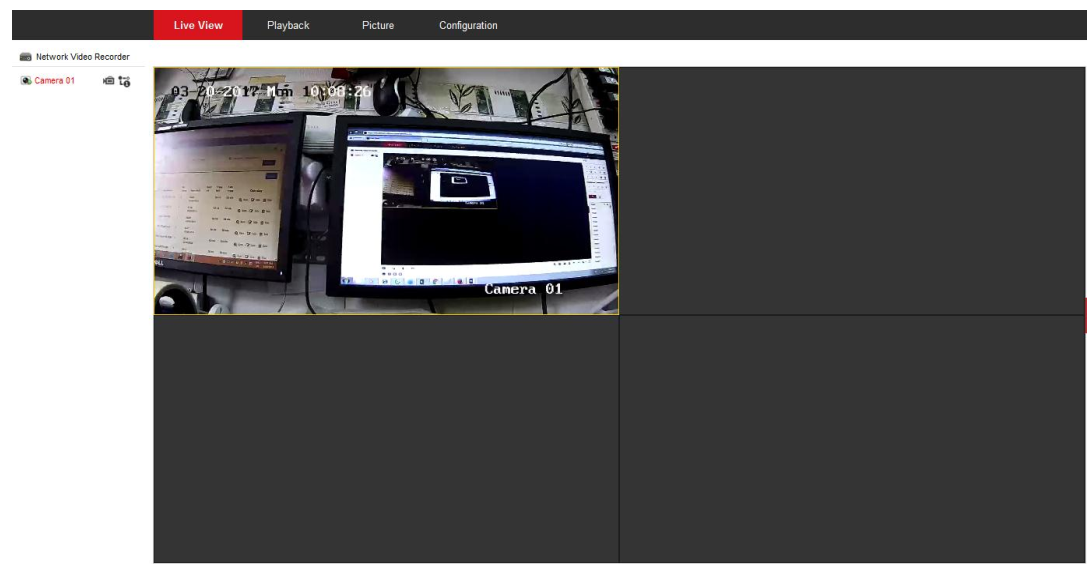Select the empty bottom-right view pane
Image resolution: width=1091 pixels, height=572 pixels.
(x=852, y=439)
